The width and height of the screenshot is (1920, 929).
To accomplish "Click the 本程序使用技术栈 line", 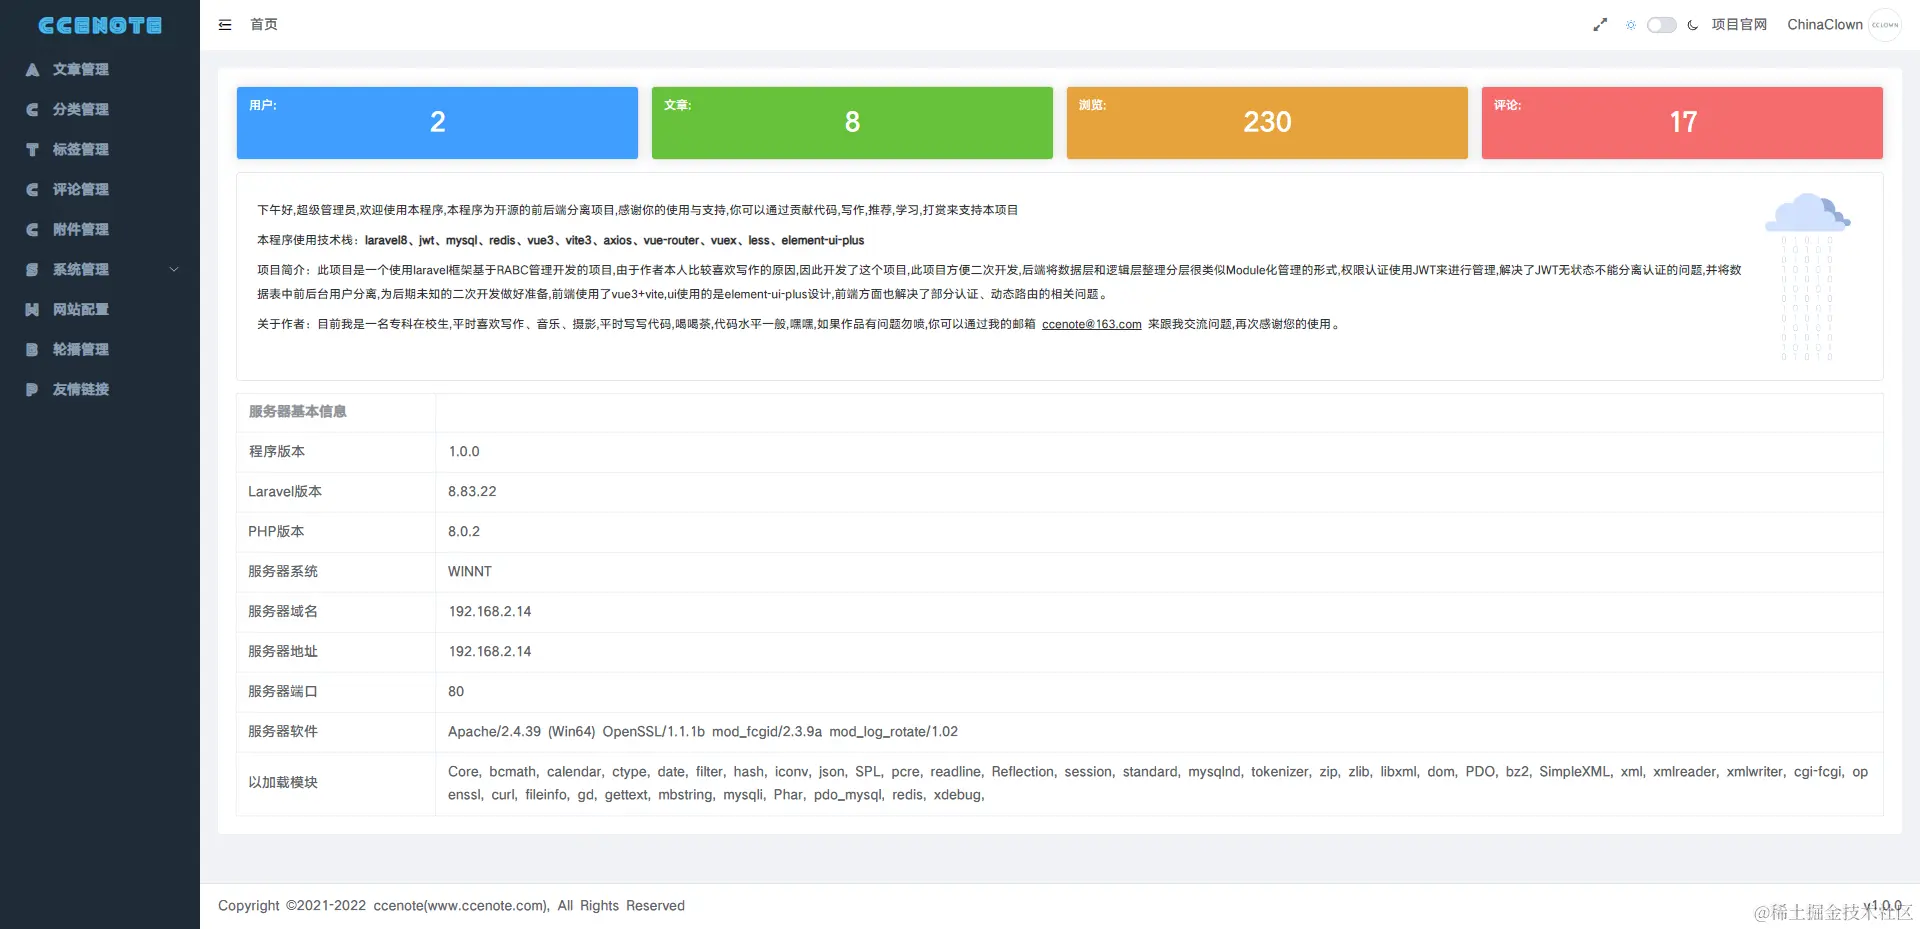I will pyautogui.click(x=561, y=240).
